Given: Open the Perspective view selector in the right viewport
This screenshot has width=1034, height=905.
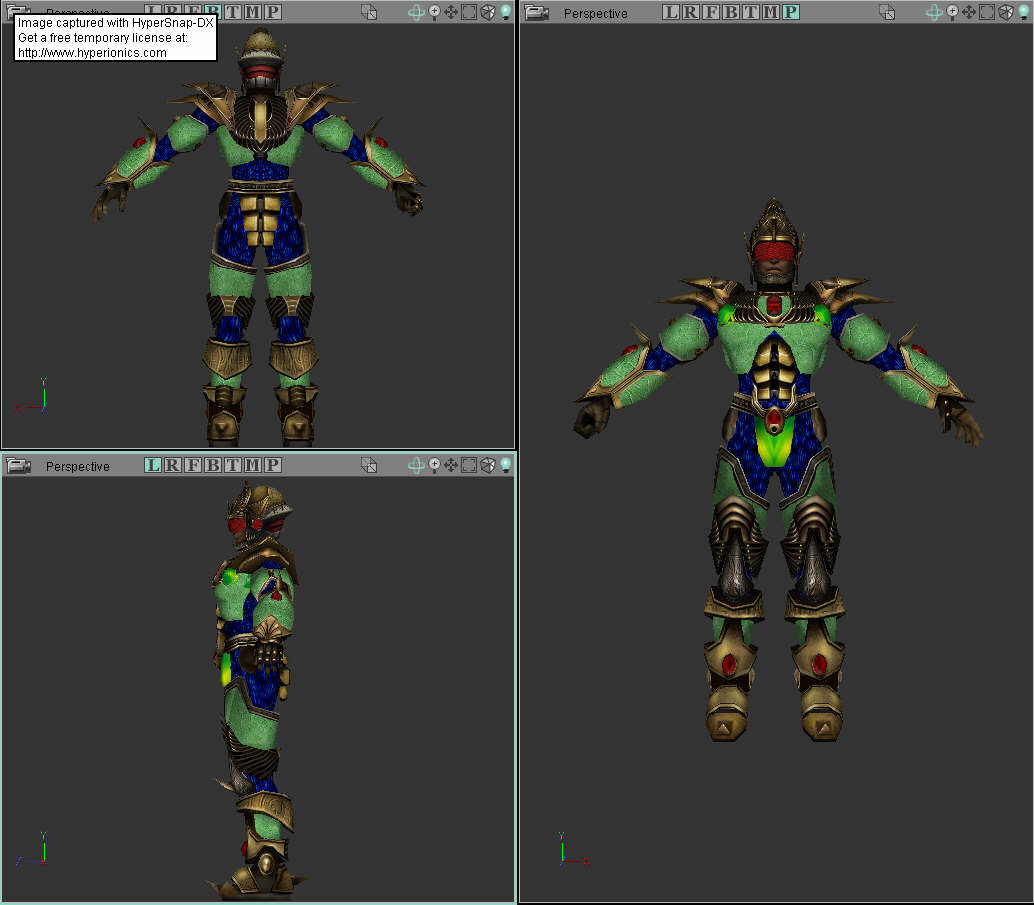Looking at the screenshot, I should tap(597, 13).
